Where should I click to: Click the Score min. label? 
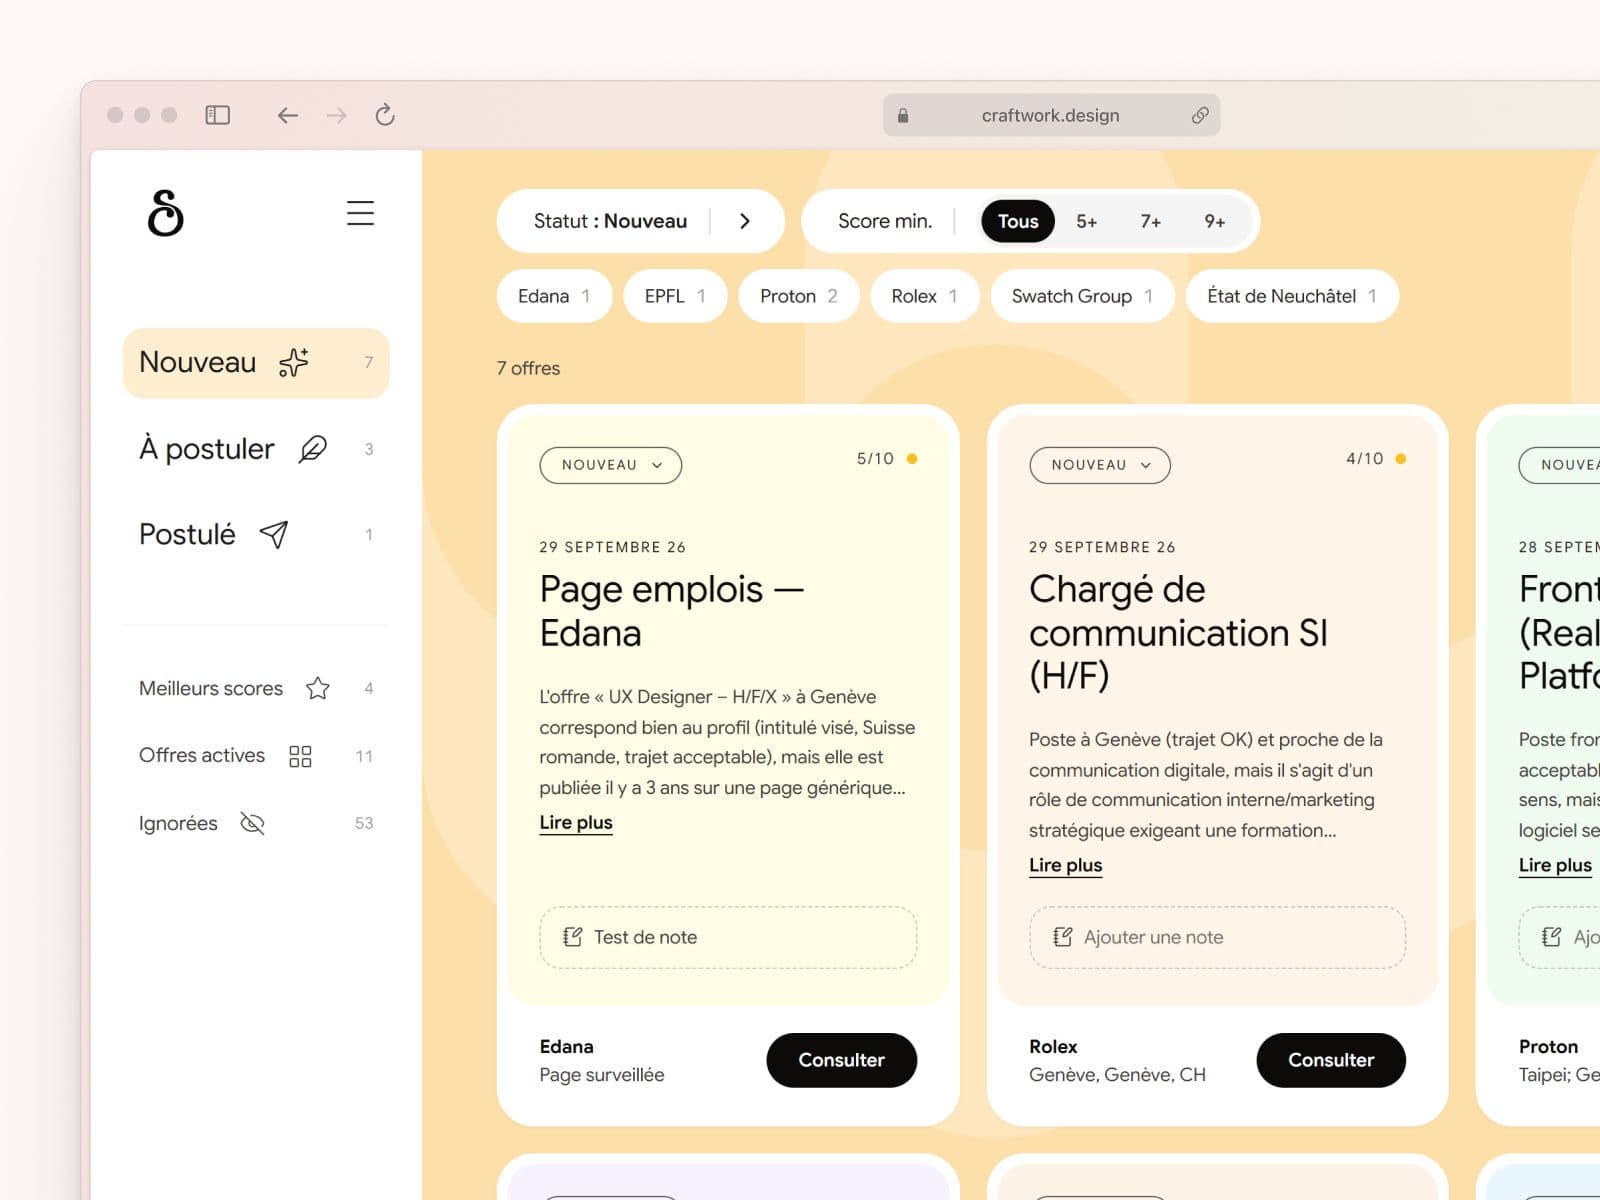coord(885,221)
